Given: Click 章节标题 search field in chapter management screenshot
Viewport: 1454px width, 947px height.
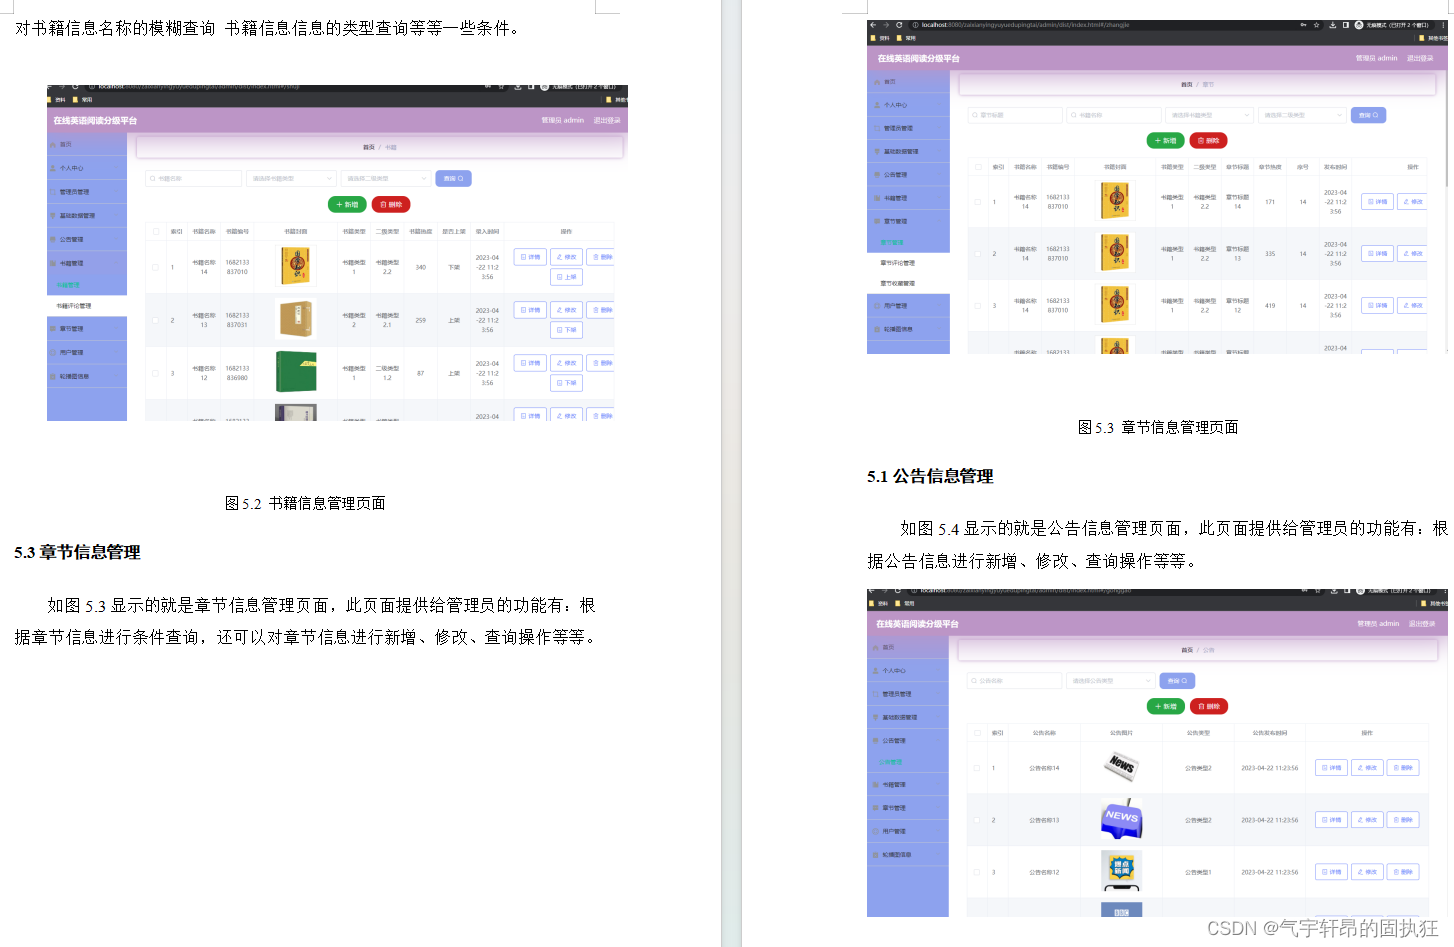Looking at the screenshot, I should pos(1015,115).
